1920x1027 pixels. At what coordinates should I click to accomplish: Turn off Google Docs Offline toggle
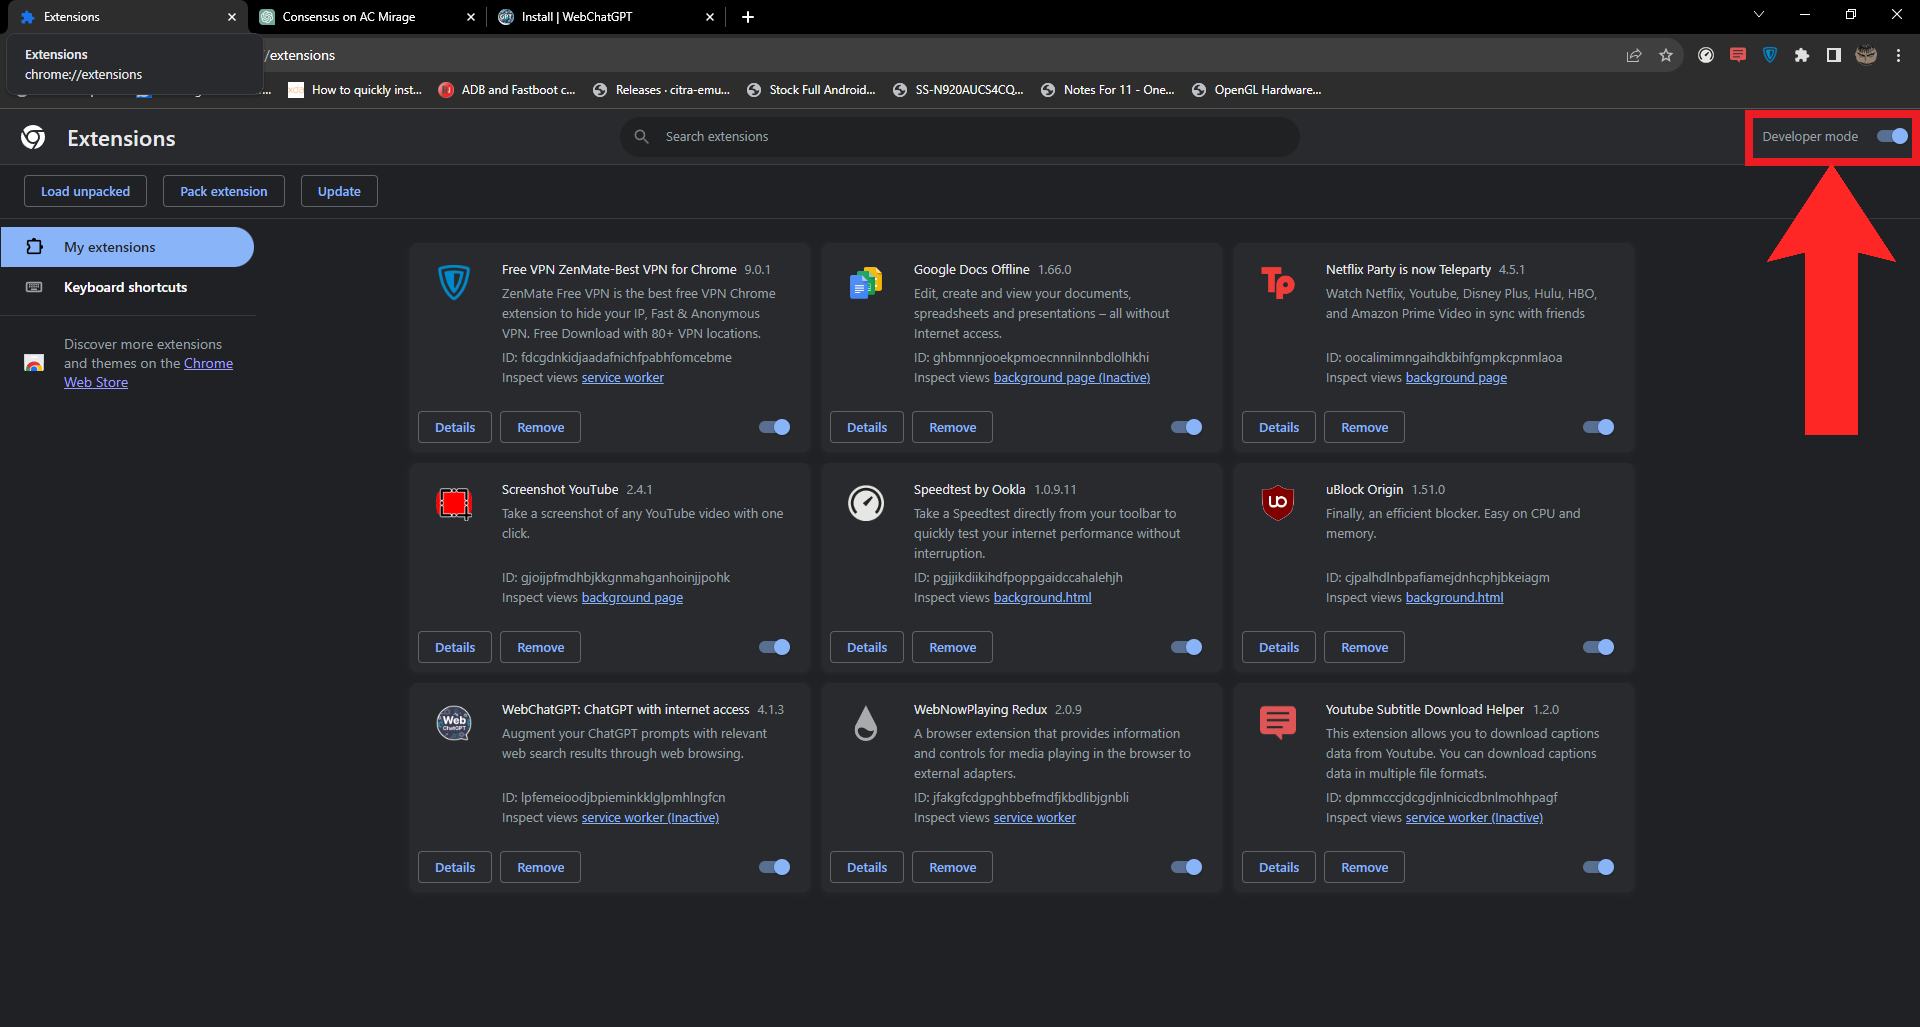[x=1186, y=427]
